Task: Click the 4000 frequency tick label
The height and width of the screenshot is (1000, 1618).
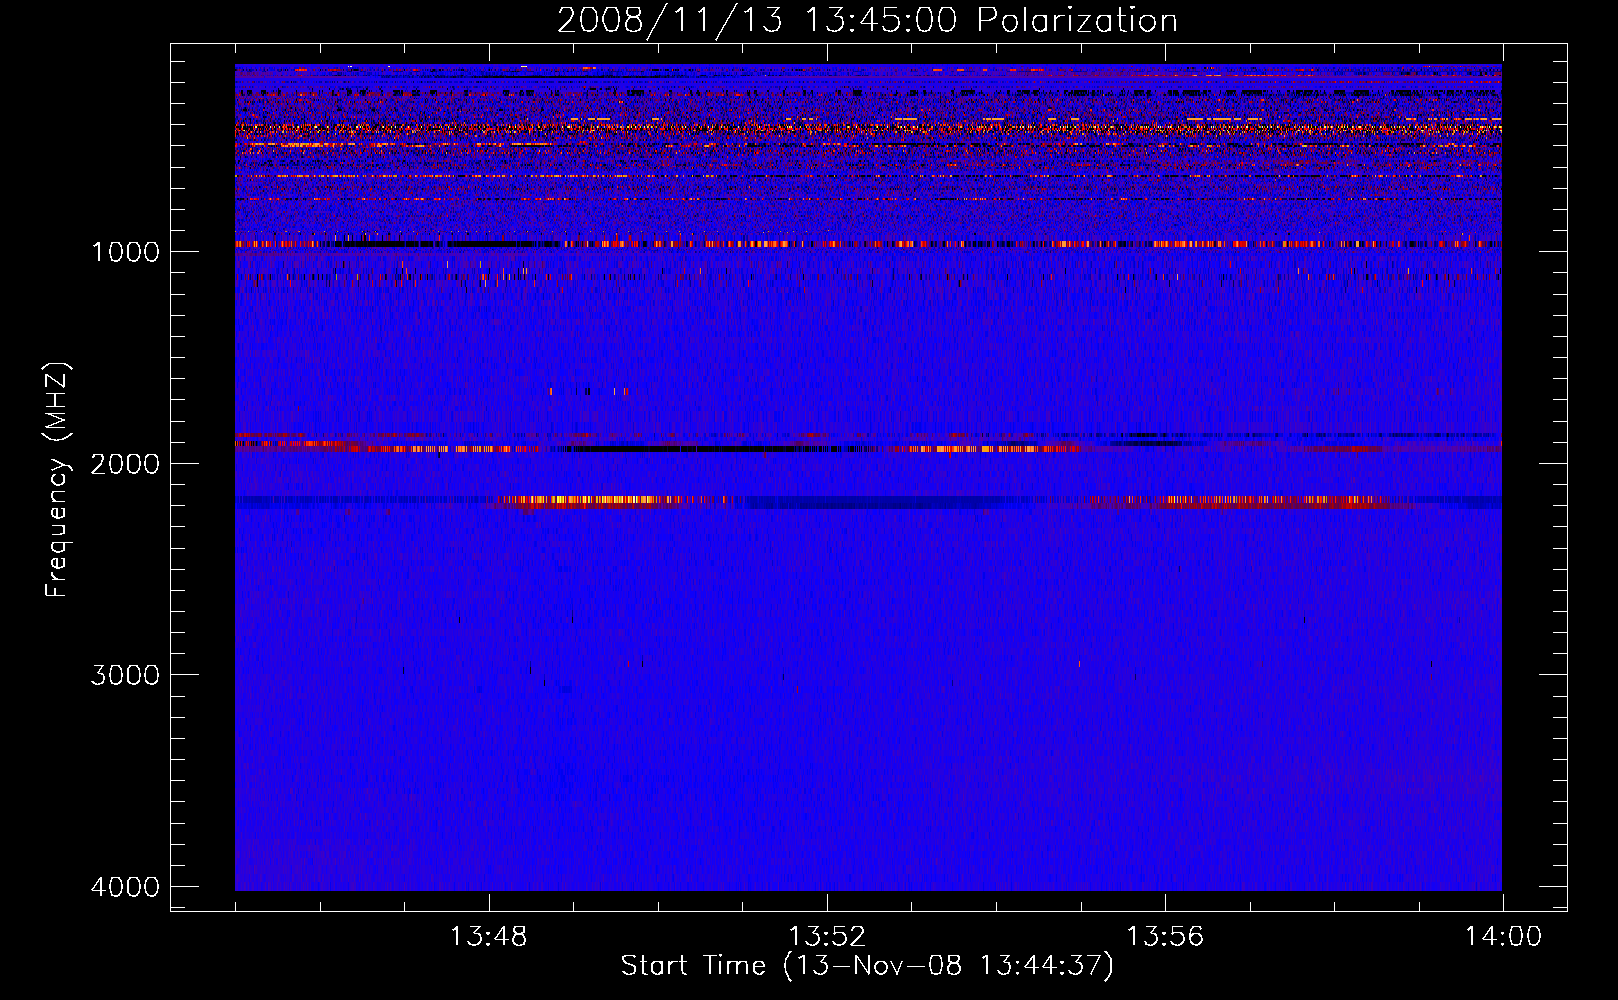Action: tap(125, 887)
